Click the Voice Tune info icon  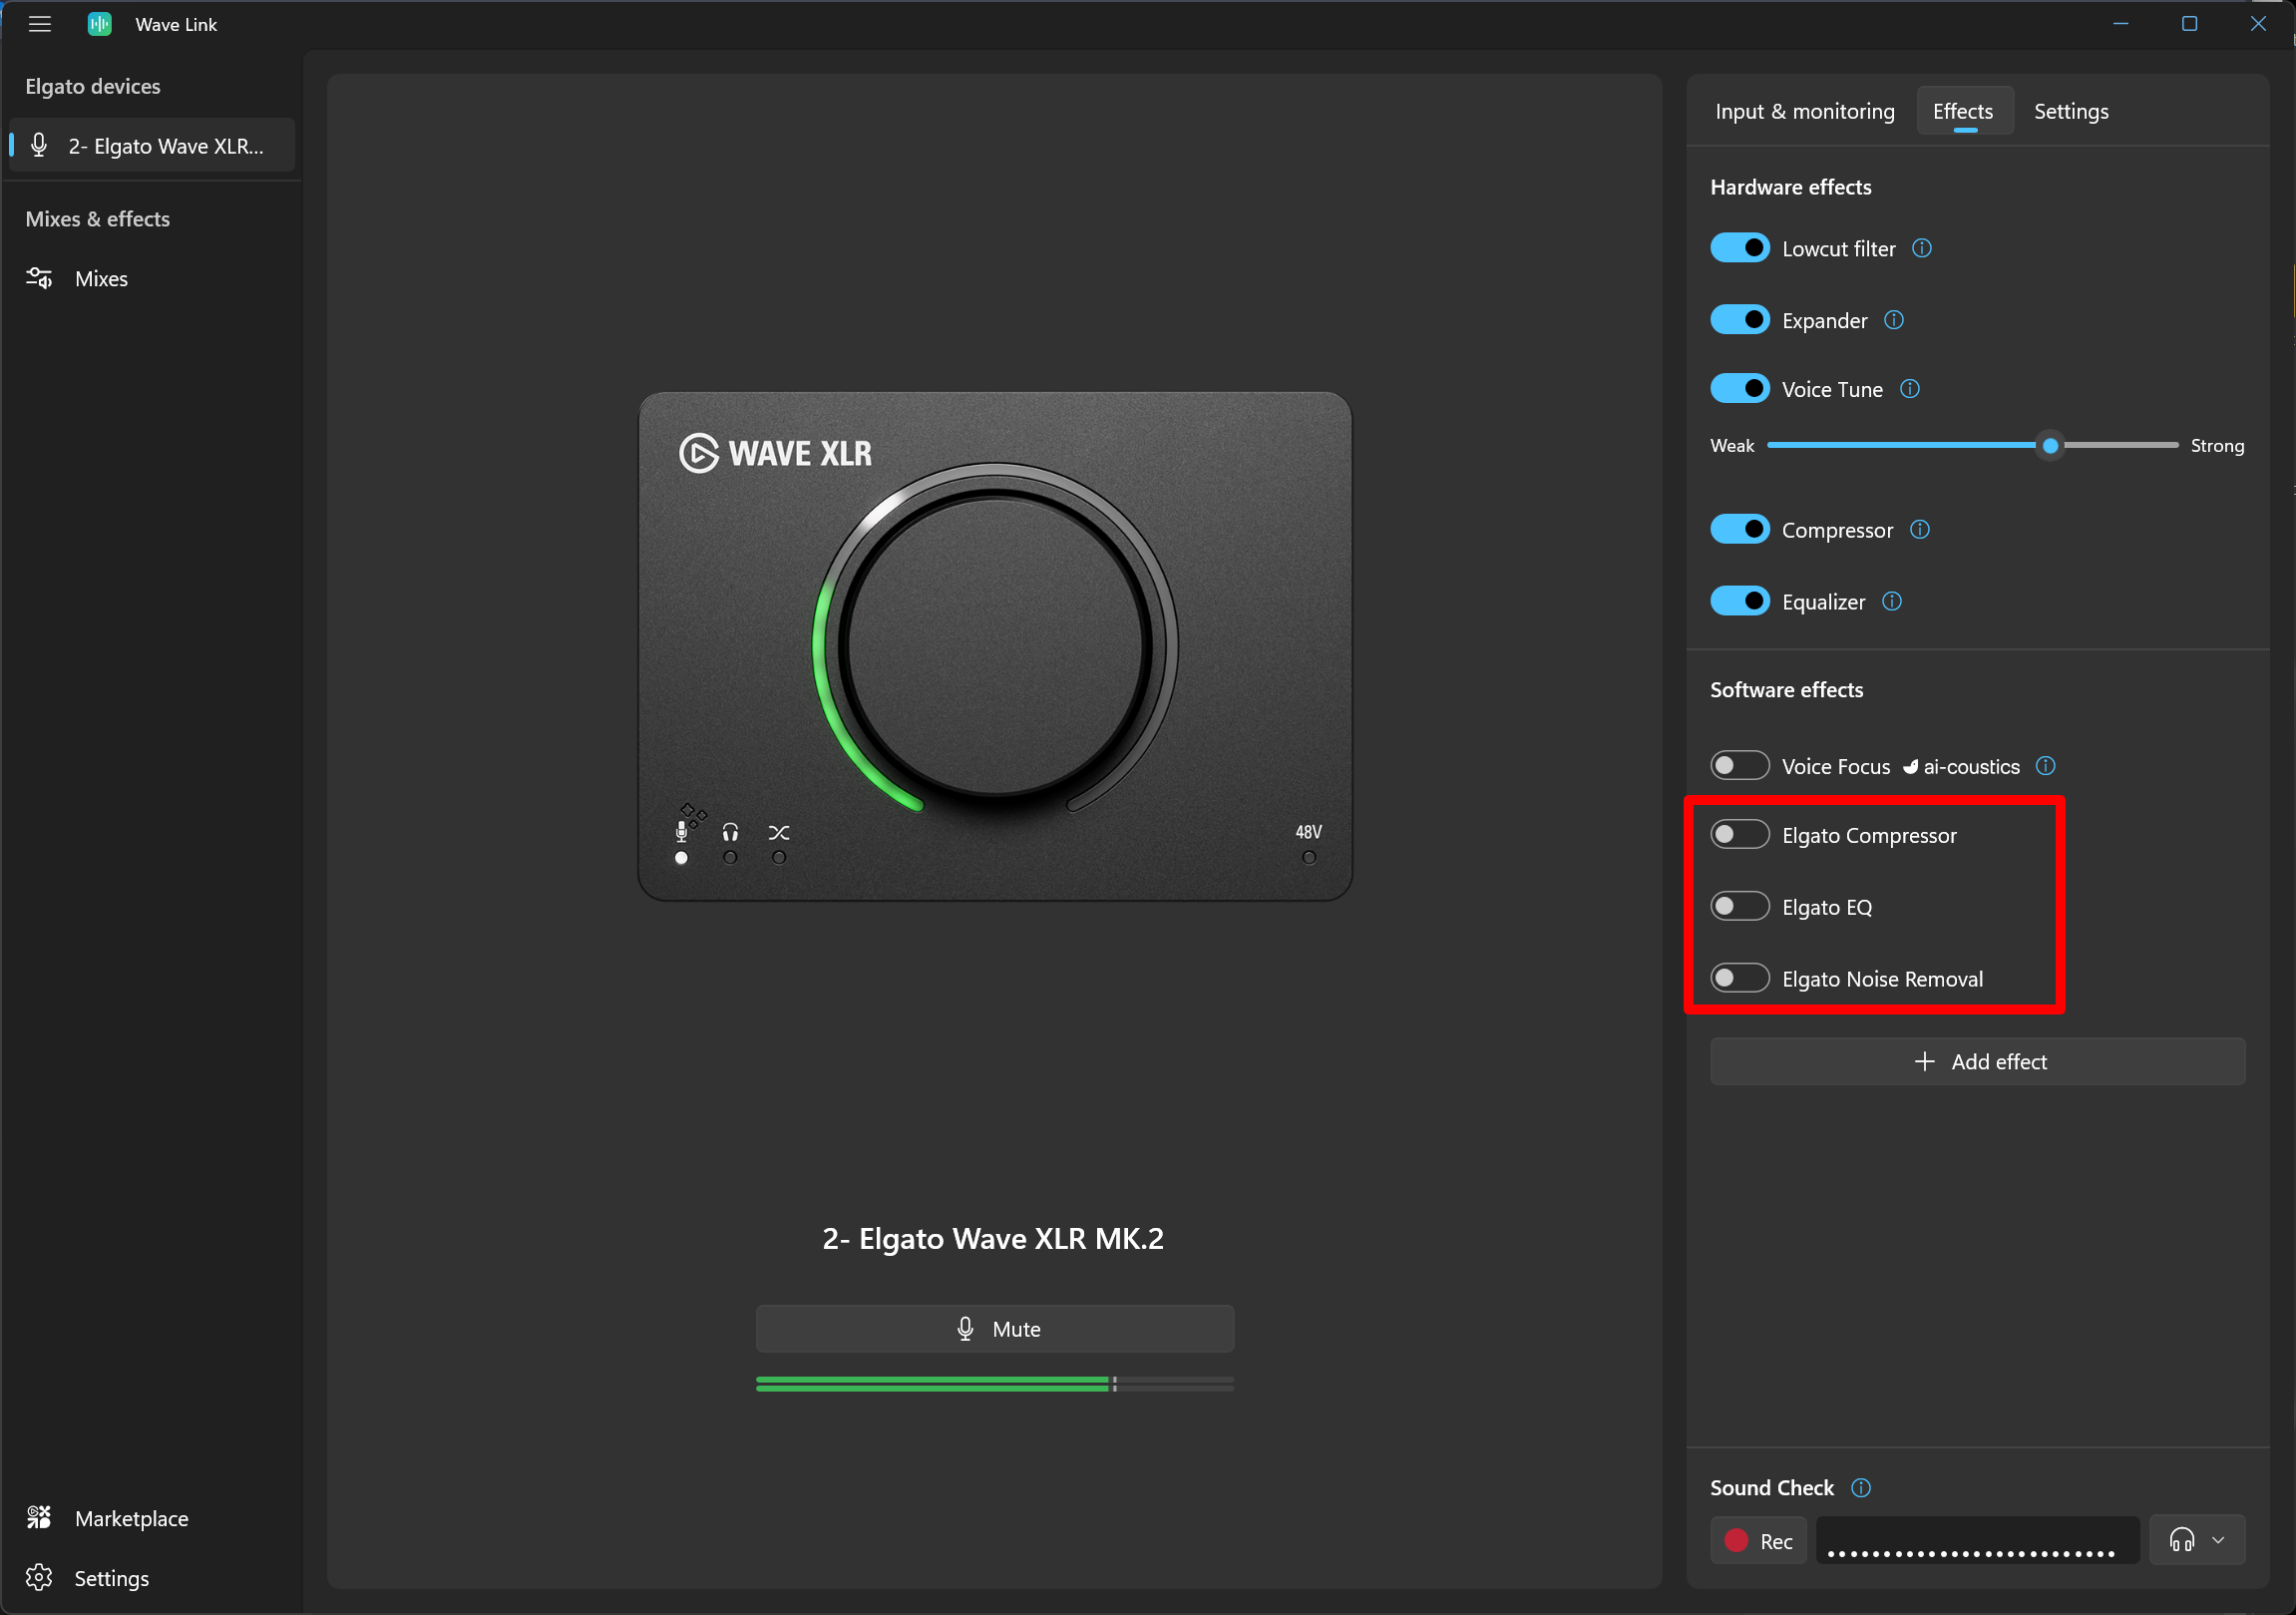[x=1909, y=389]
